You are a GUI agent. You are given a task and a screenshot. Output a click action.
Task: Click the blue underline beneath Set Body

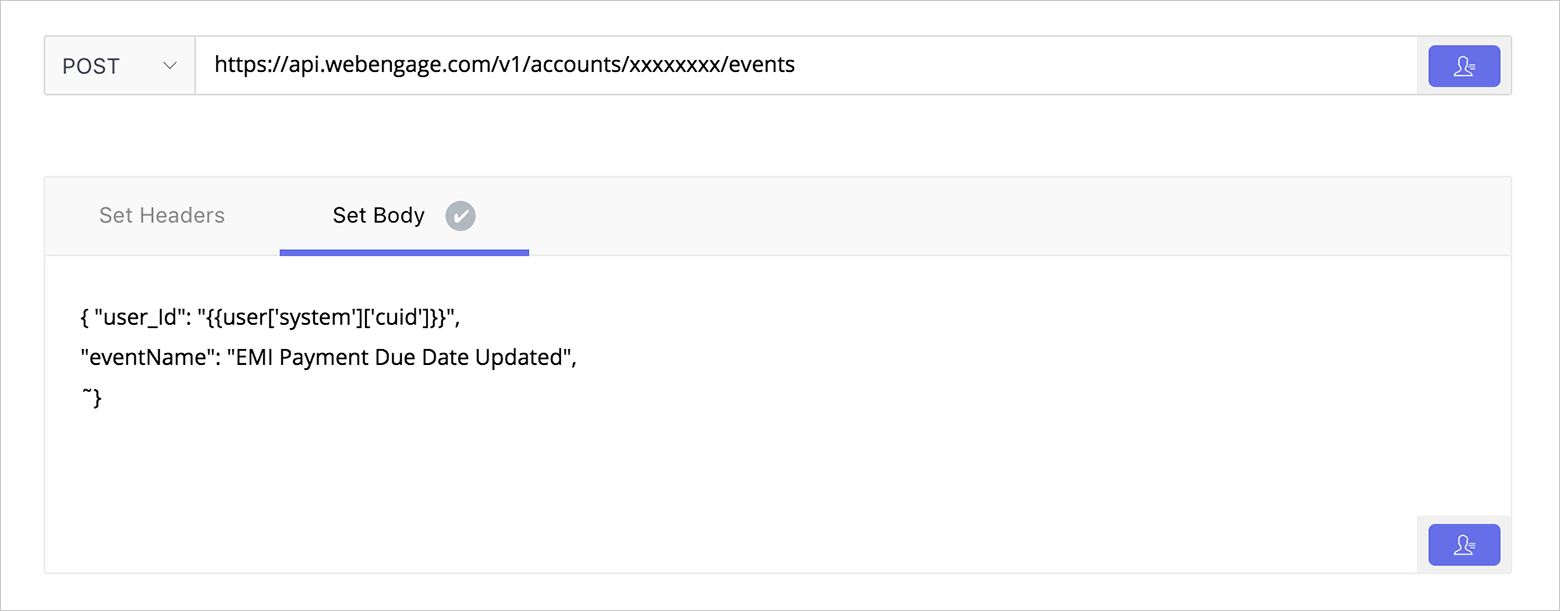[x=404, y=252]
